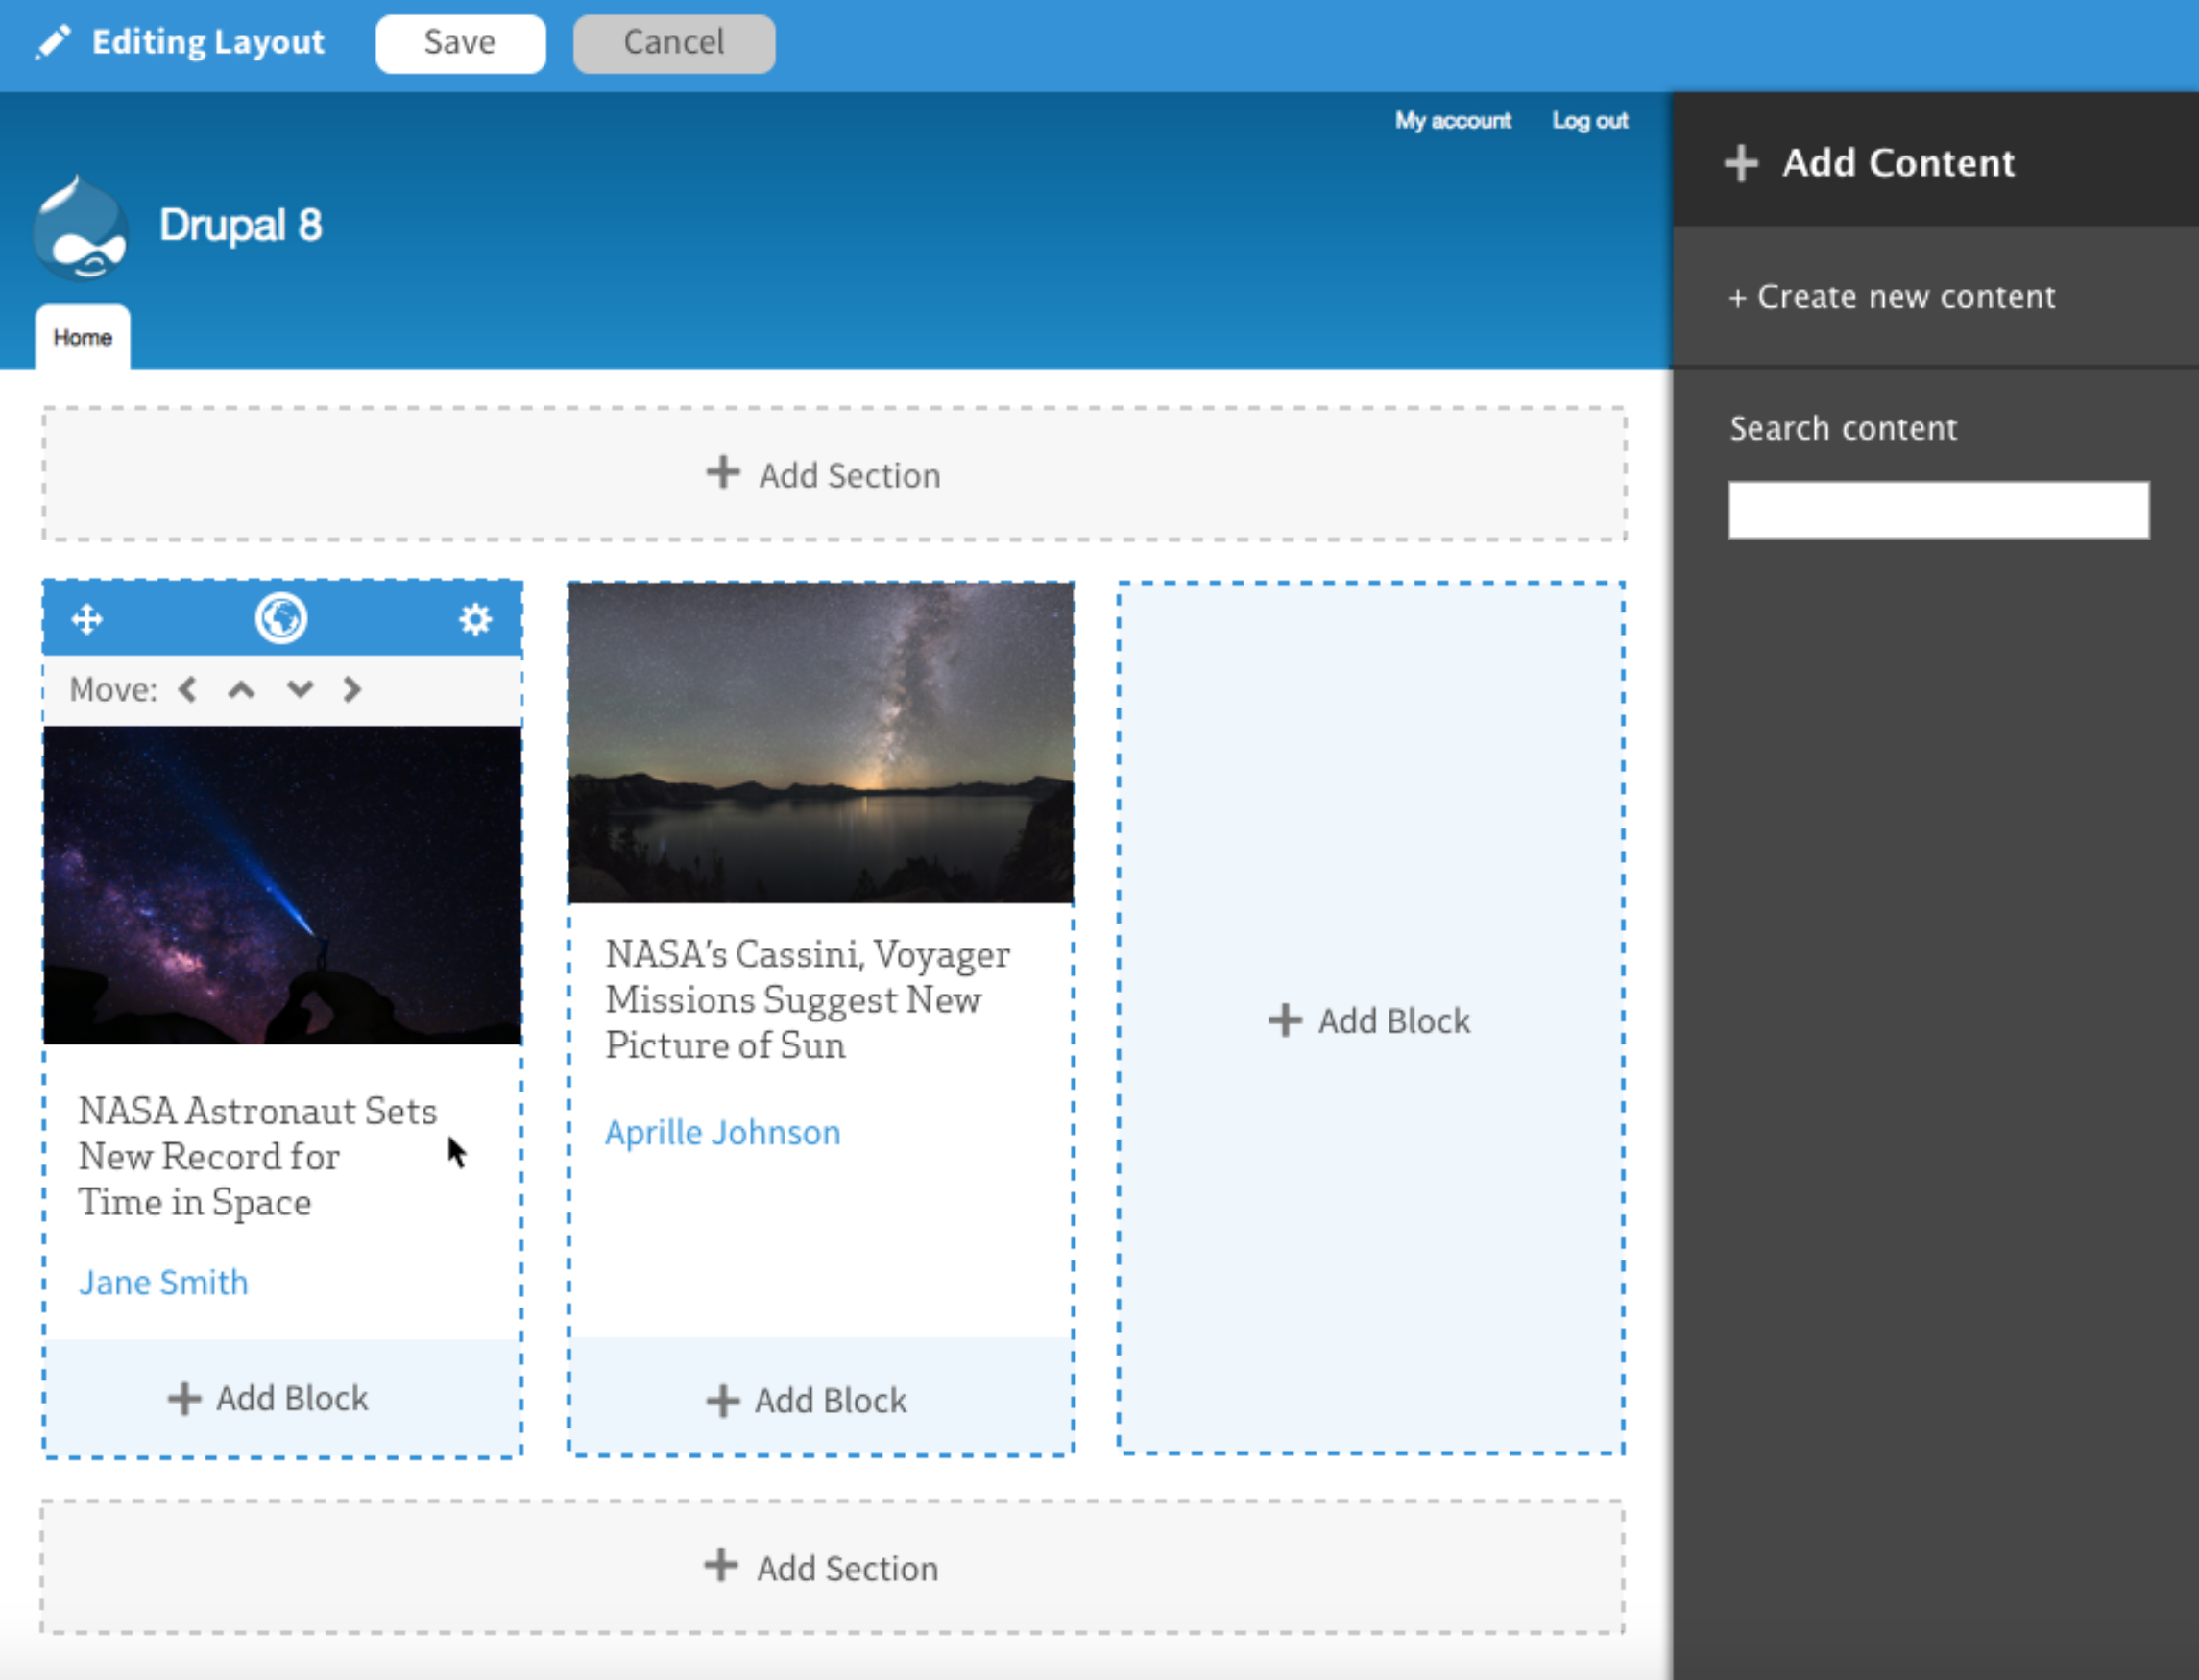
Task: Select the Home tab
Action: (x=82, y=337)
